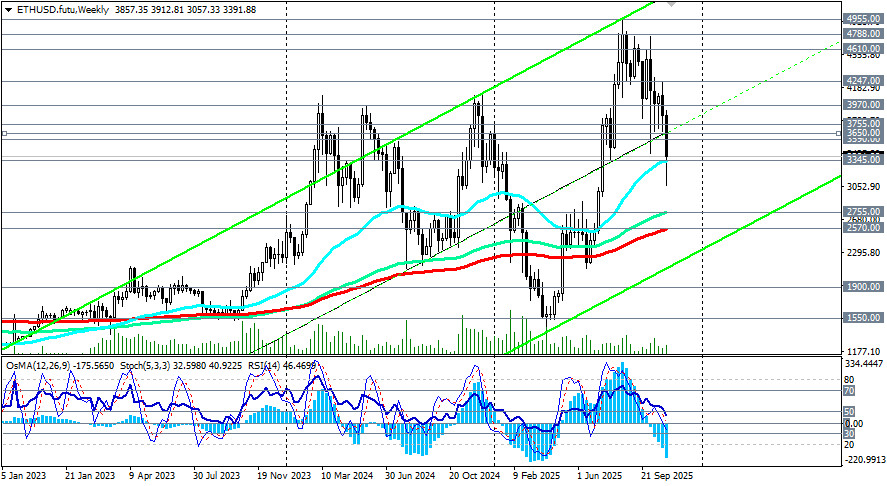Click the 1550.00 price level label
The image size is (887, 486).
[x=863, y=318]
